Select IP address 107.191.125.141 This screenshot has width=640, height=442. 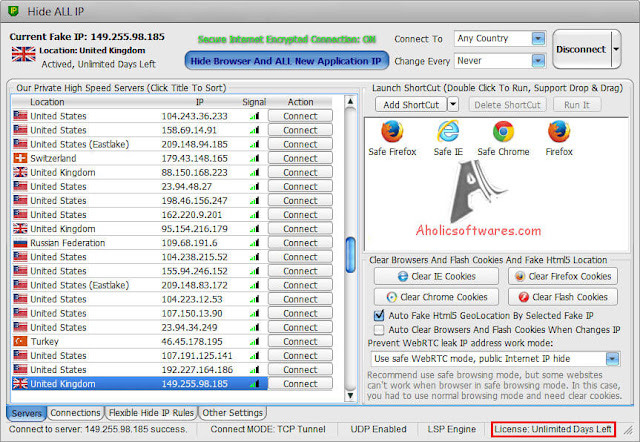click(x=197, y=355)
